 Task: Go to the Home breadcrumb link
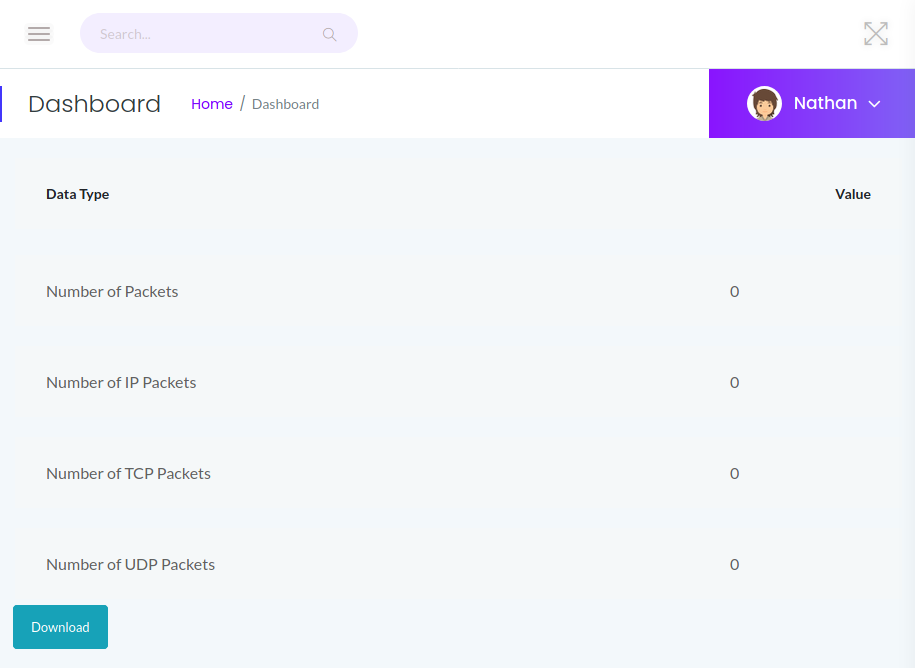click(x=211, y=104)
